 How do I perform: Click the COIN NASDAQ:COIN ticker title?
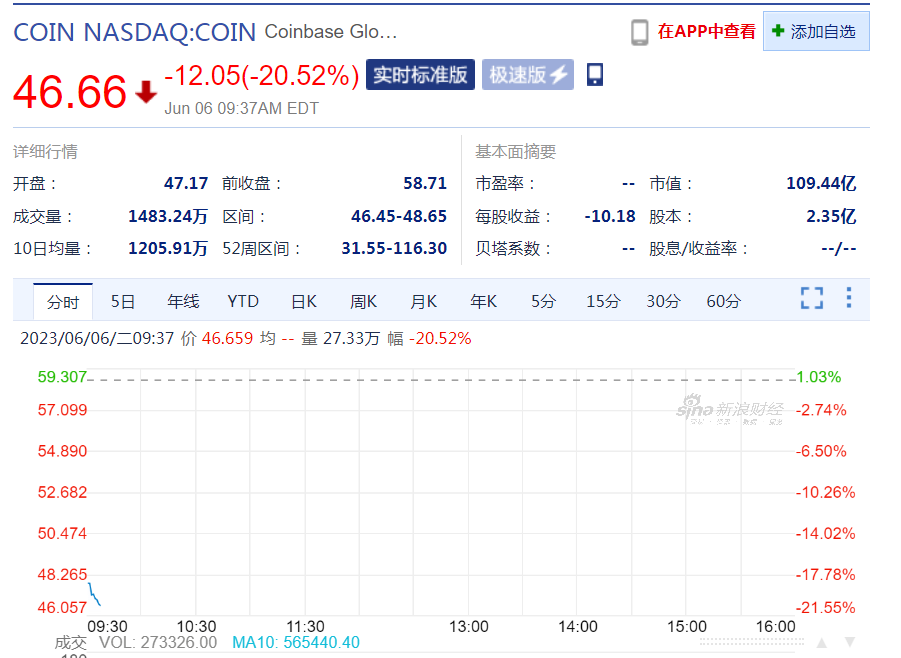134,32
